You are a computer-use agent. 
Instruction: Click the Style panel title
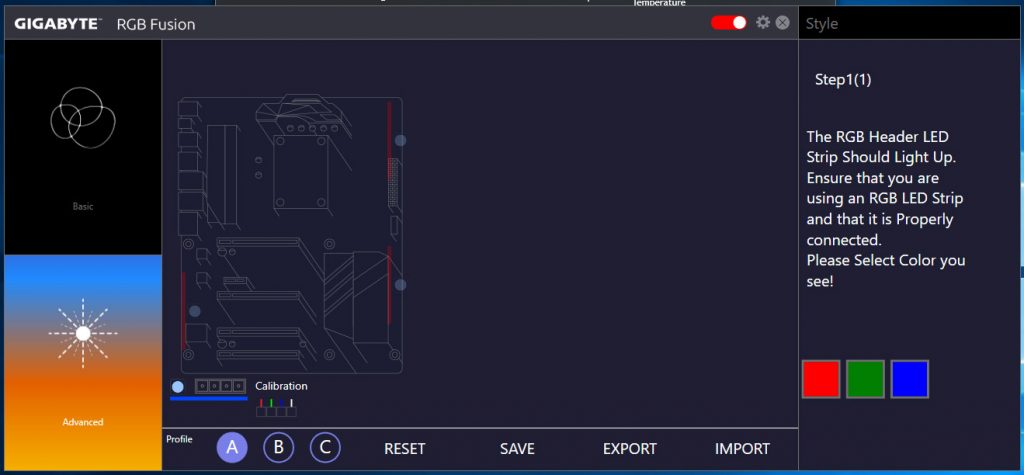(x=822, y=24)
